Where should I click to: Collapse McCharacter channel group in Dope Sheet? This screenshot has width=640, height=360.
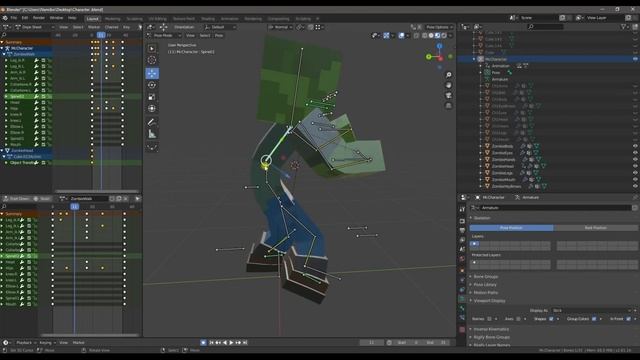click(2, 48)
